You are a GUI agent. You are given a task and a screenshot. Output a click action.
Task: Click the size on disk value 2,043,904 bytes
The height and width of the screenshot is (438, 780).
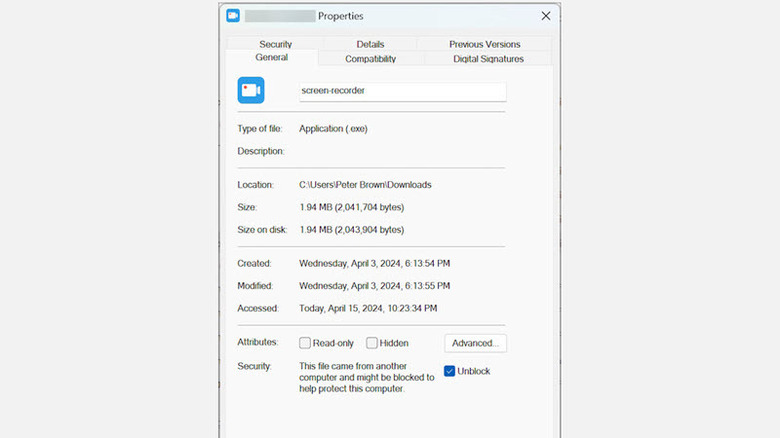(352, 229)
